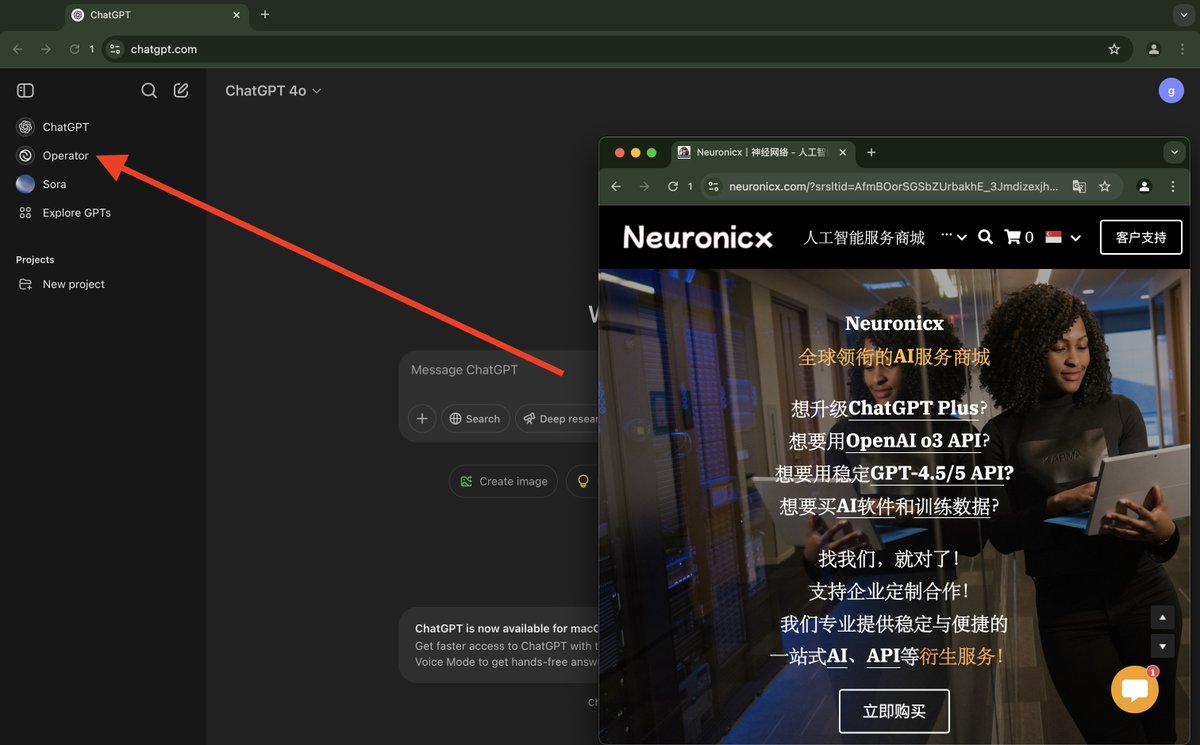Open Chrome three-dot menu in Neuronicx window
Viewport: 1200px width, 745px height.
[x=1173, y=186]
